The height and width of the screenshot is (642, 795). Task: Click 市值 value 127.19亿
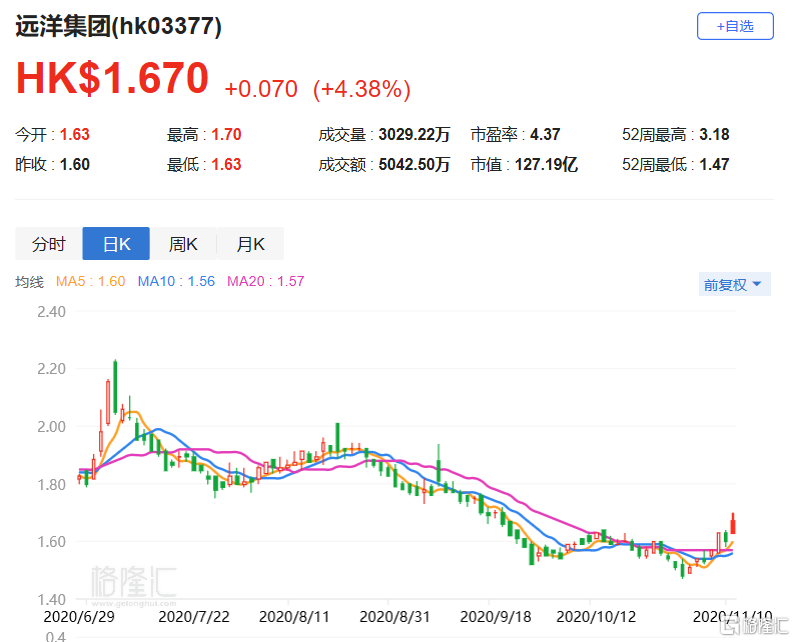click(x=546, y=164)
